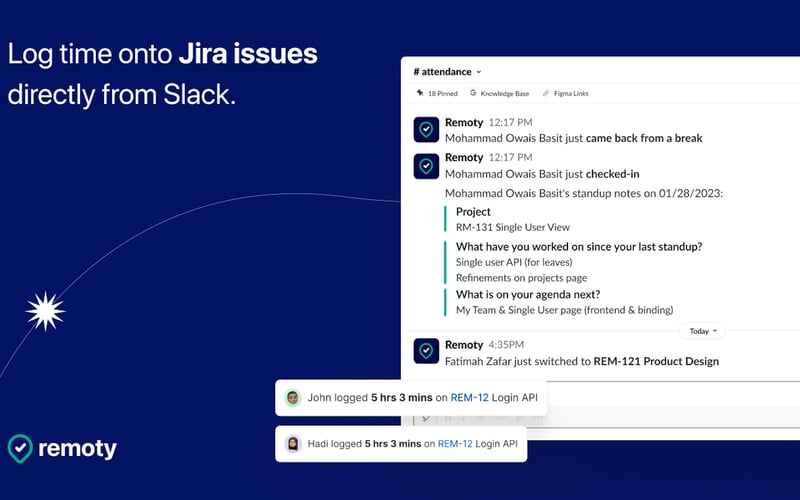Click the RM-131 Single User View project
800x500 pixels.
(513, 228)
